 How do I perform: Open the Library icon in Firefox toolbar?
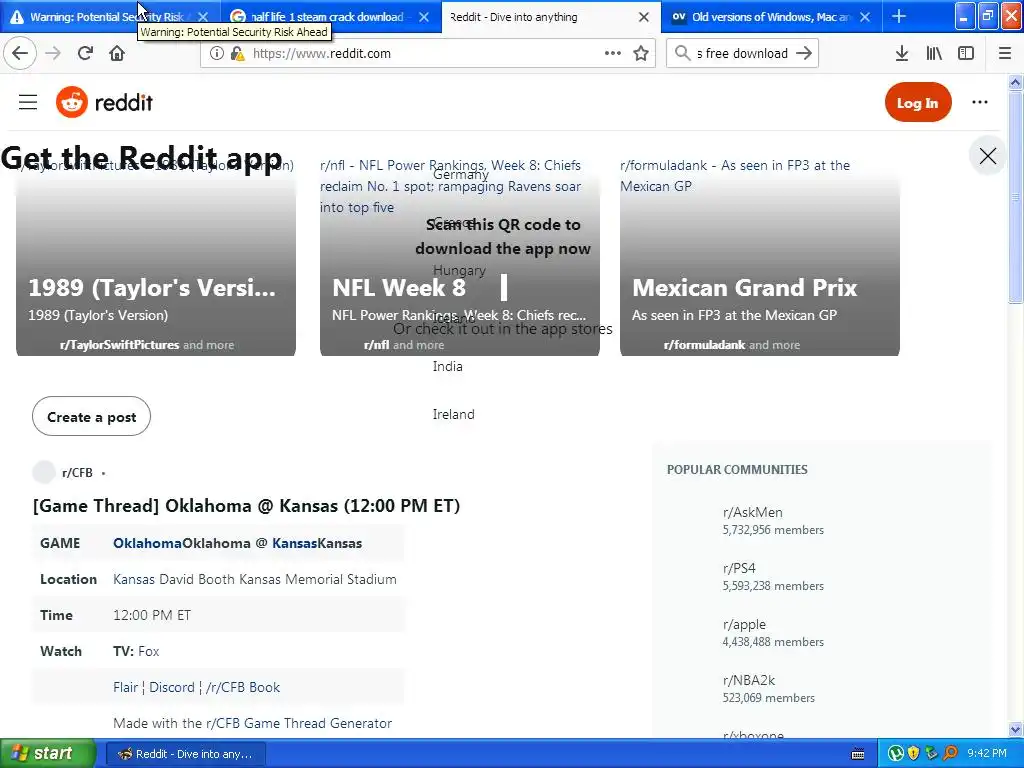pyautogui.click(x=934, y=54)
